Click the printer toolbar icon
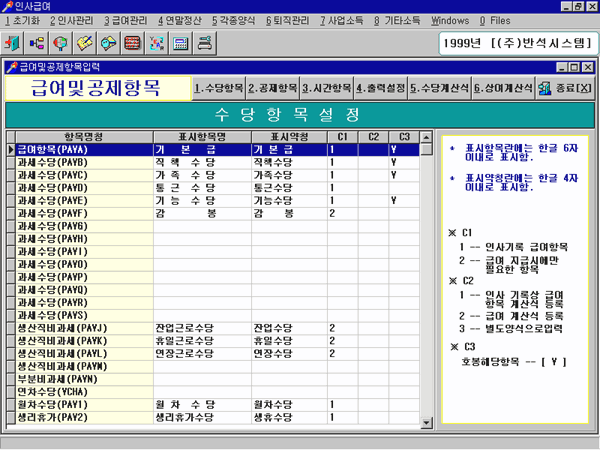The height and width of the screenshot is (450, 600). pyautogui.click(x=204, y=44)
